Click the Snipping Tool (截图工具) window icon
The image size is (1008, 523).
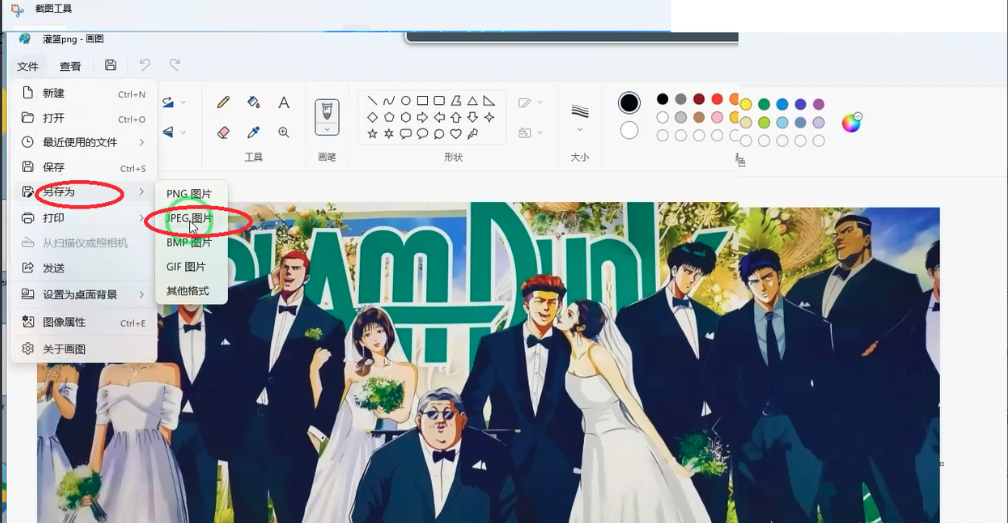pos(17,10)
